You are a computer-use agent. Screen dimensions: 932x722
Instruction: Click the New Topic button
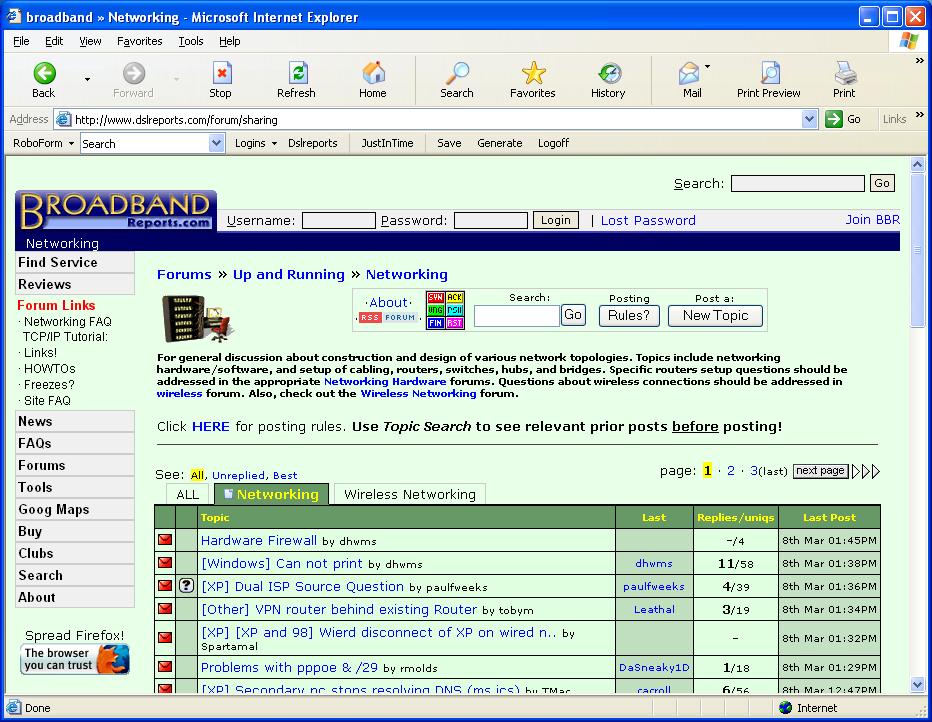715,315
